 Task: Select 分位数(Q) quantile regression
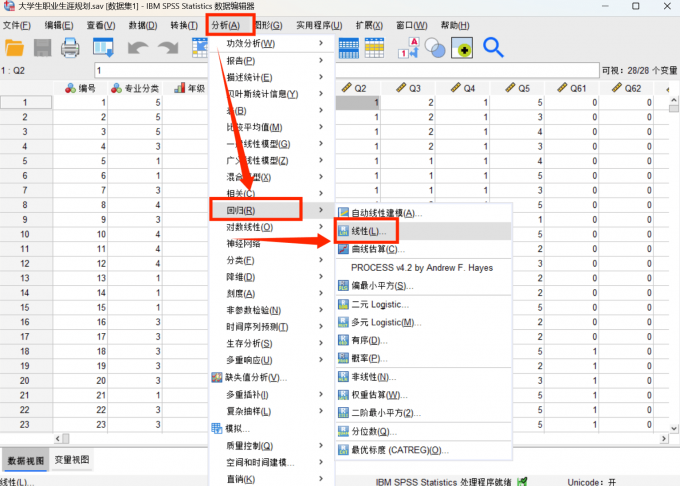click(424, 431)
